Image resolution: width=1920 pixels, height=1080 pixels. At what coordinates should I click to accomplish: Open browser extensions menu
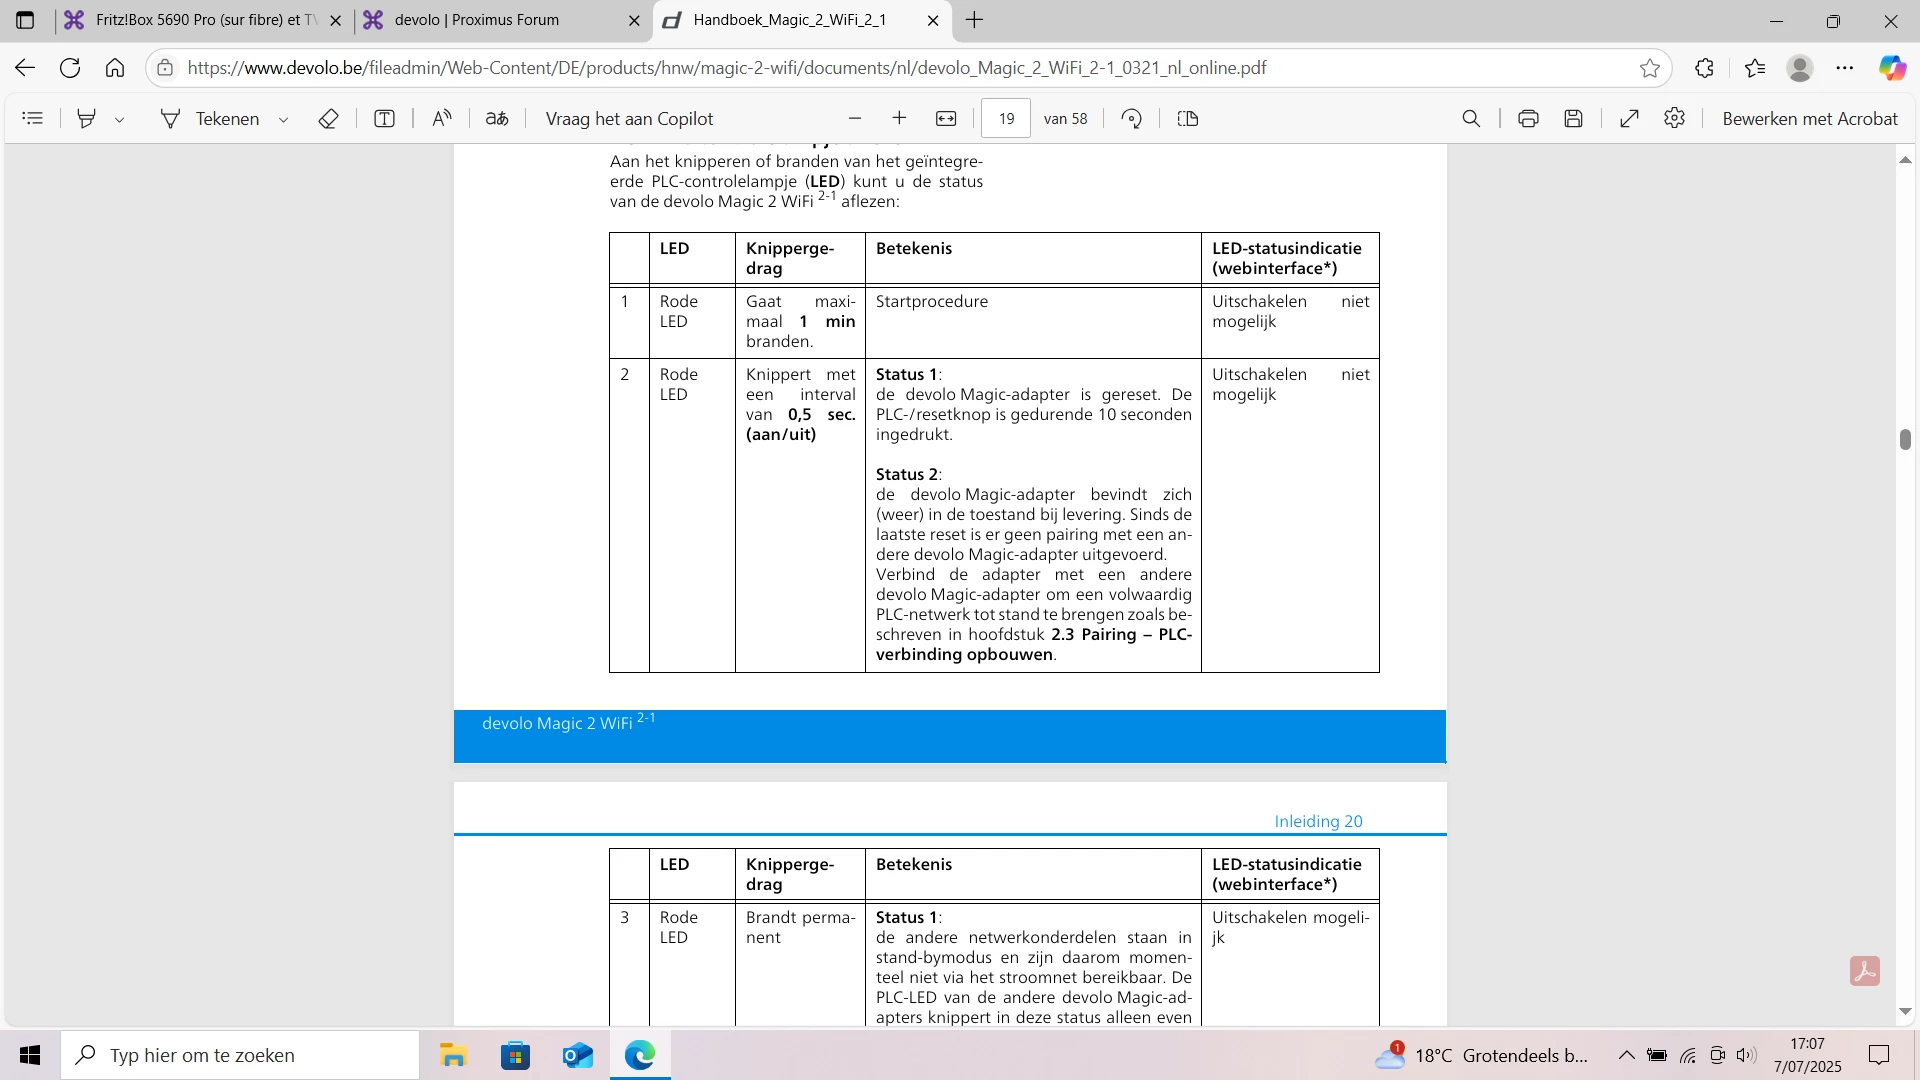1705,68
